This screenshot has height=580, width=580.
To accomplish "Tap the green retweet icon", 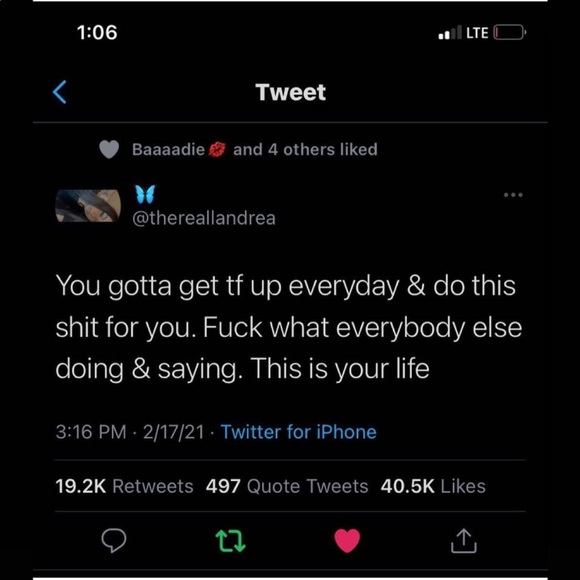I will [230, 541].
